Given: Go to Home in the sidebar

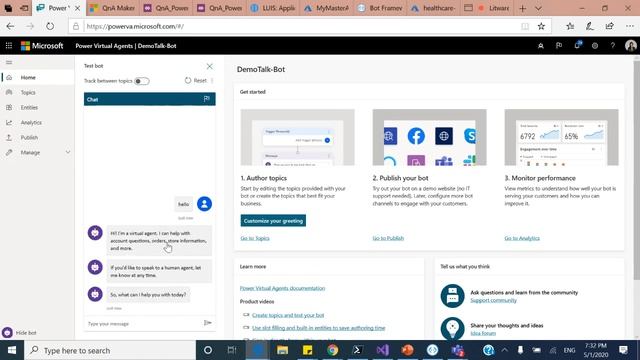Looking at the screenshot, I should [28, 78].
